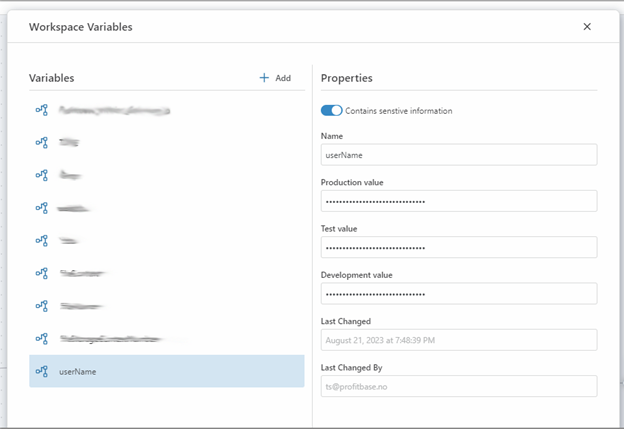Click the first variable's icon in list
The image size is (624, 429).
[x=42, y=110]
